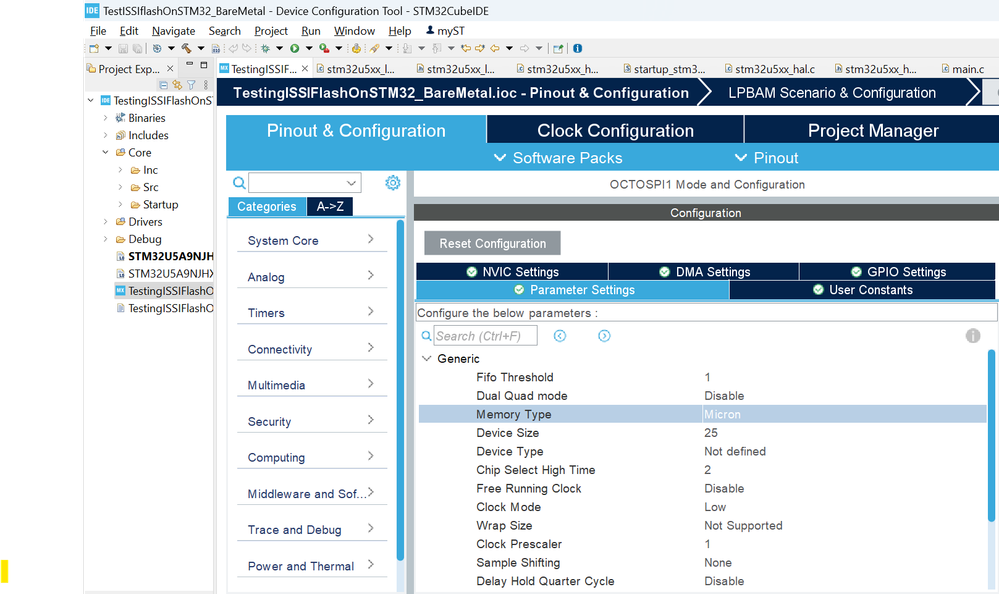Expand the Includes tree node
Screen dimensions: 999x594
[x=105, y=135]
